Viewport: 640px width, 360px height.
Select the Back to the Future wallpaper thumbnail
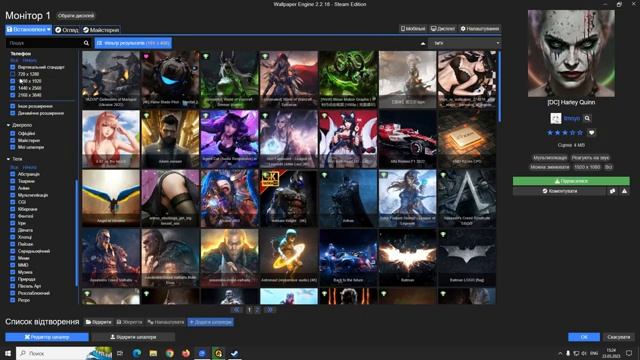[348, 258]
